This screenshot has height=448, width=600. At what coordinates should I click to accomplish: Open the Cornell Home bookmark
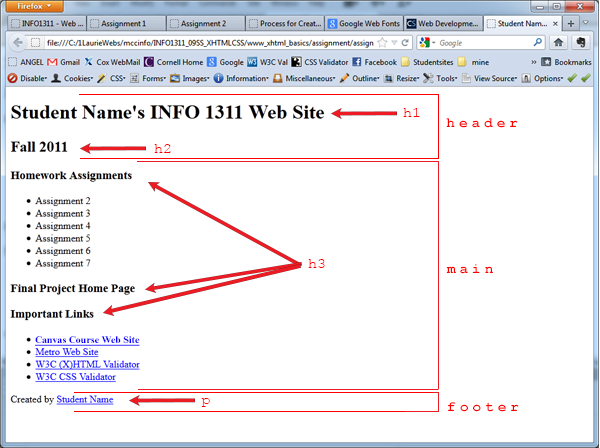173,62
